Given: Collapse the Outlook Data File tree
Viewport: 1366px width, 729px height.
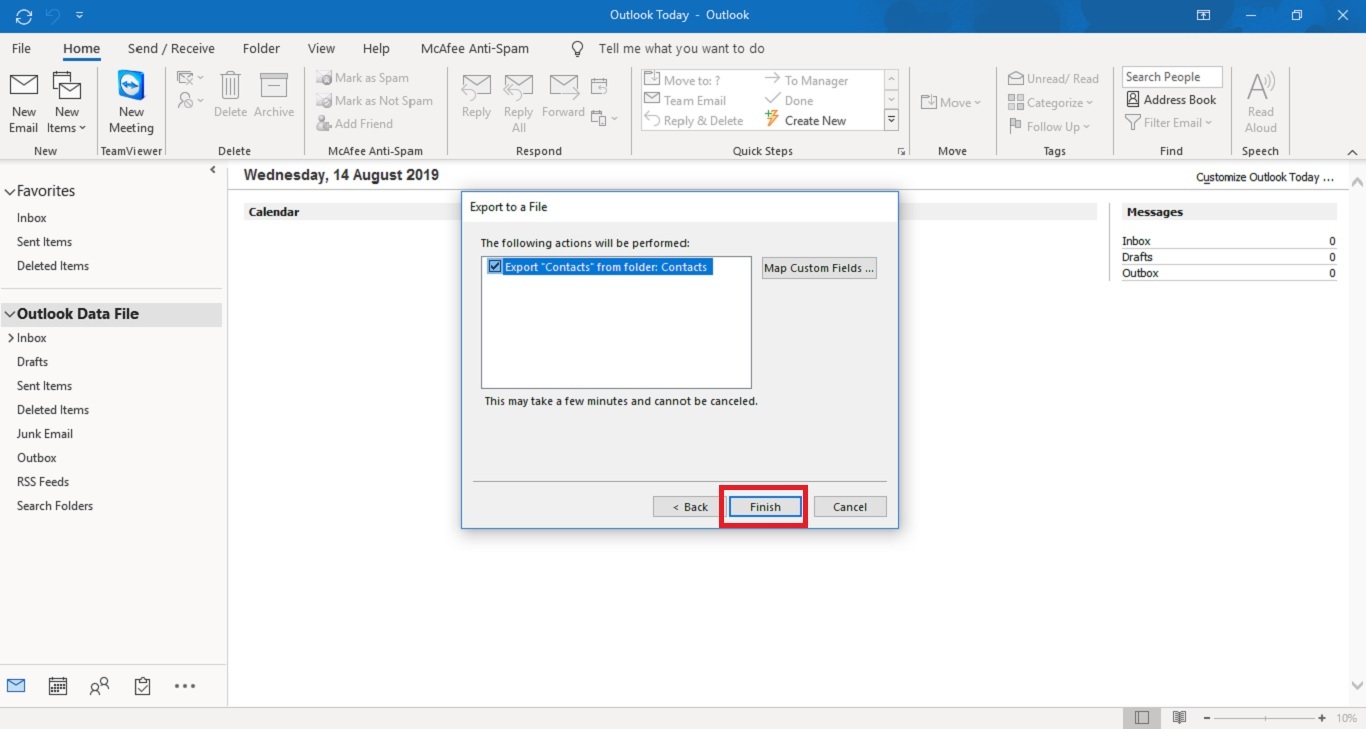Looking at the screenshot, I should tap(9, 314).
